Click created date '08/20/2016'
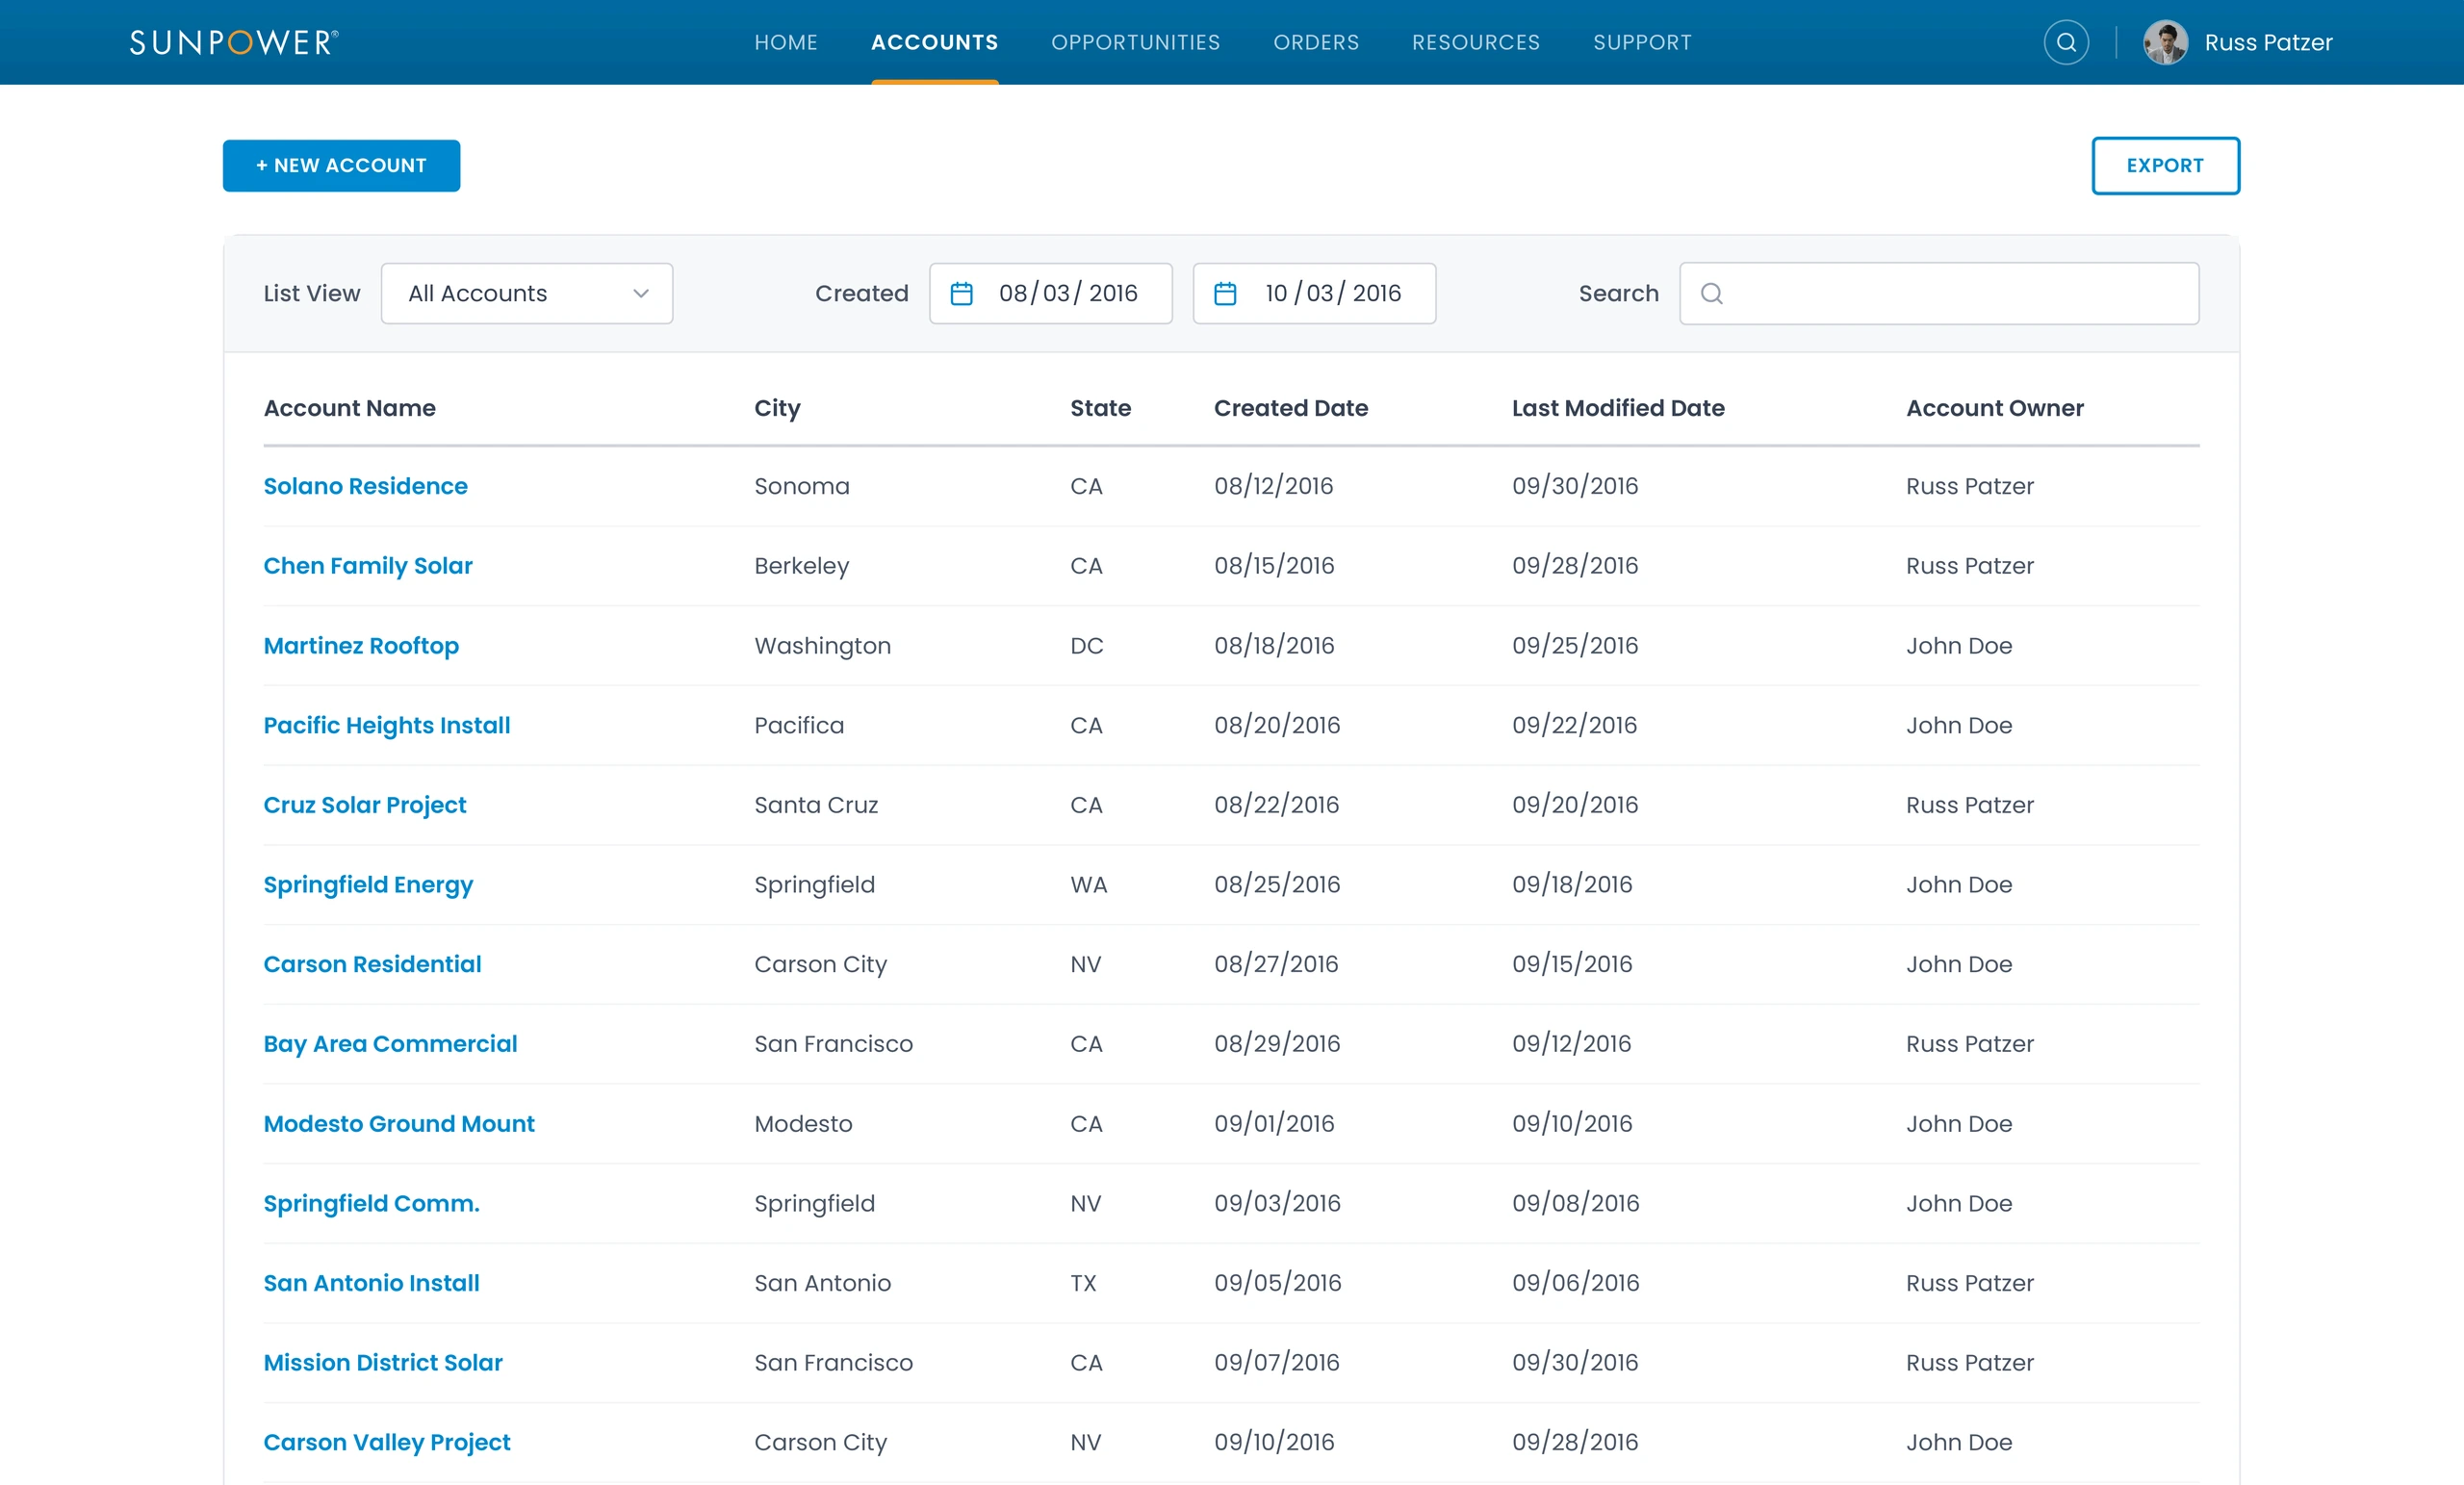 point(1276,725)
